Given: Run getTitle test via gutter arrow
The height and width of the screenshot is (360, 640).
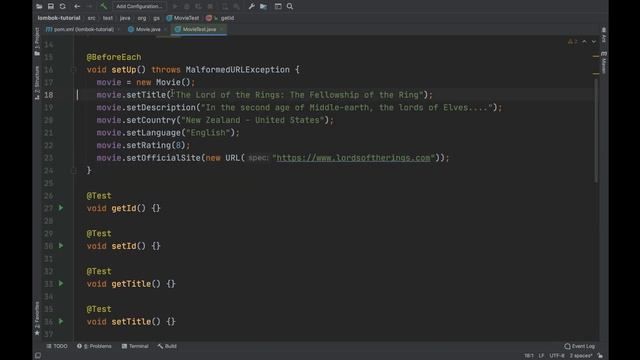Looking at the screenshot, I should tap(61, 283).
